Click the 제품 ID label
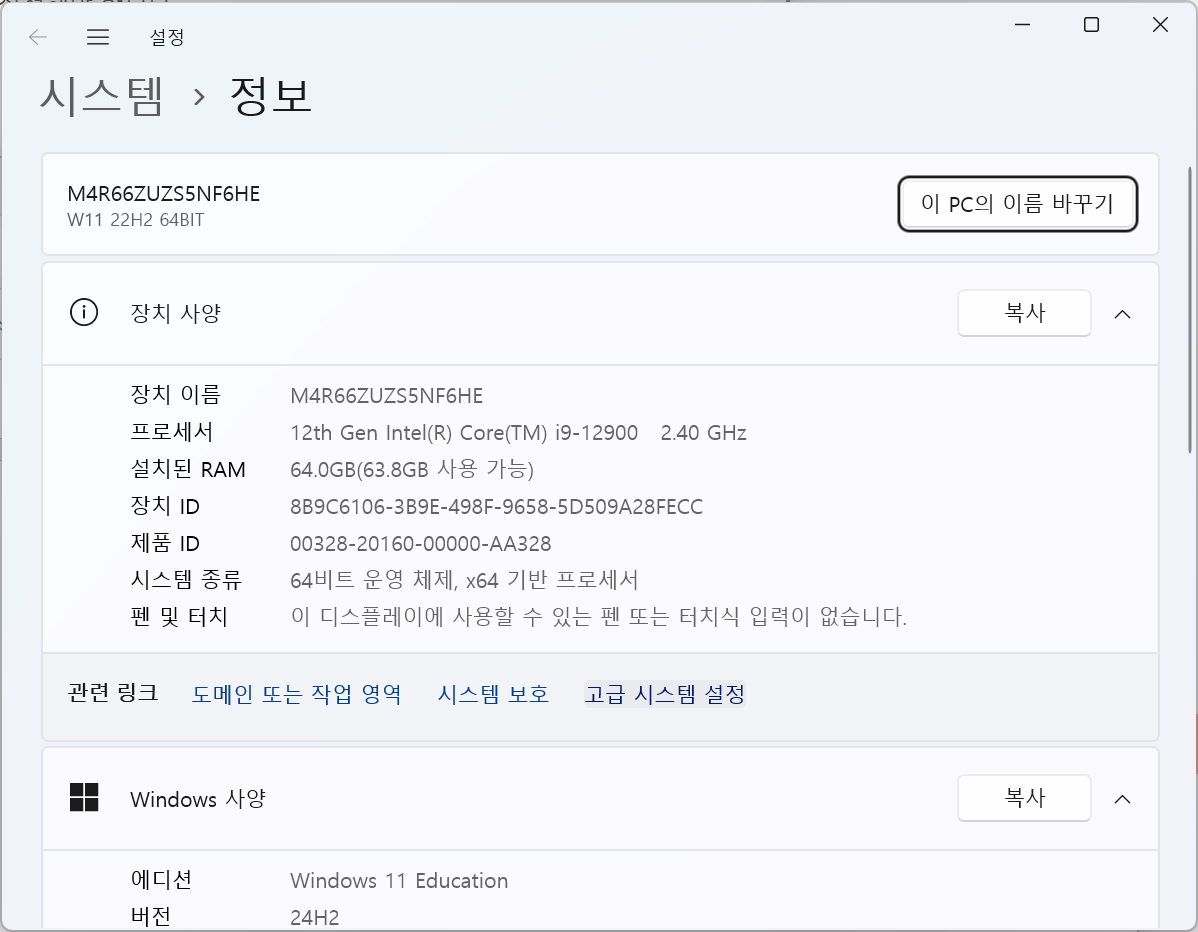1198x932 pixels. 165,543
